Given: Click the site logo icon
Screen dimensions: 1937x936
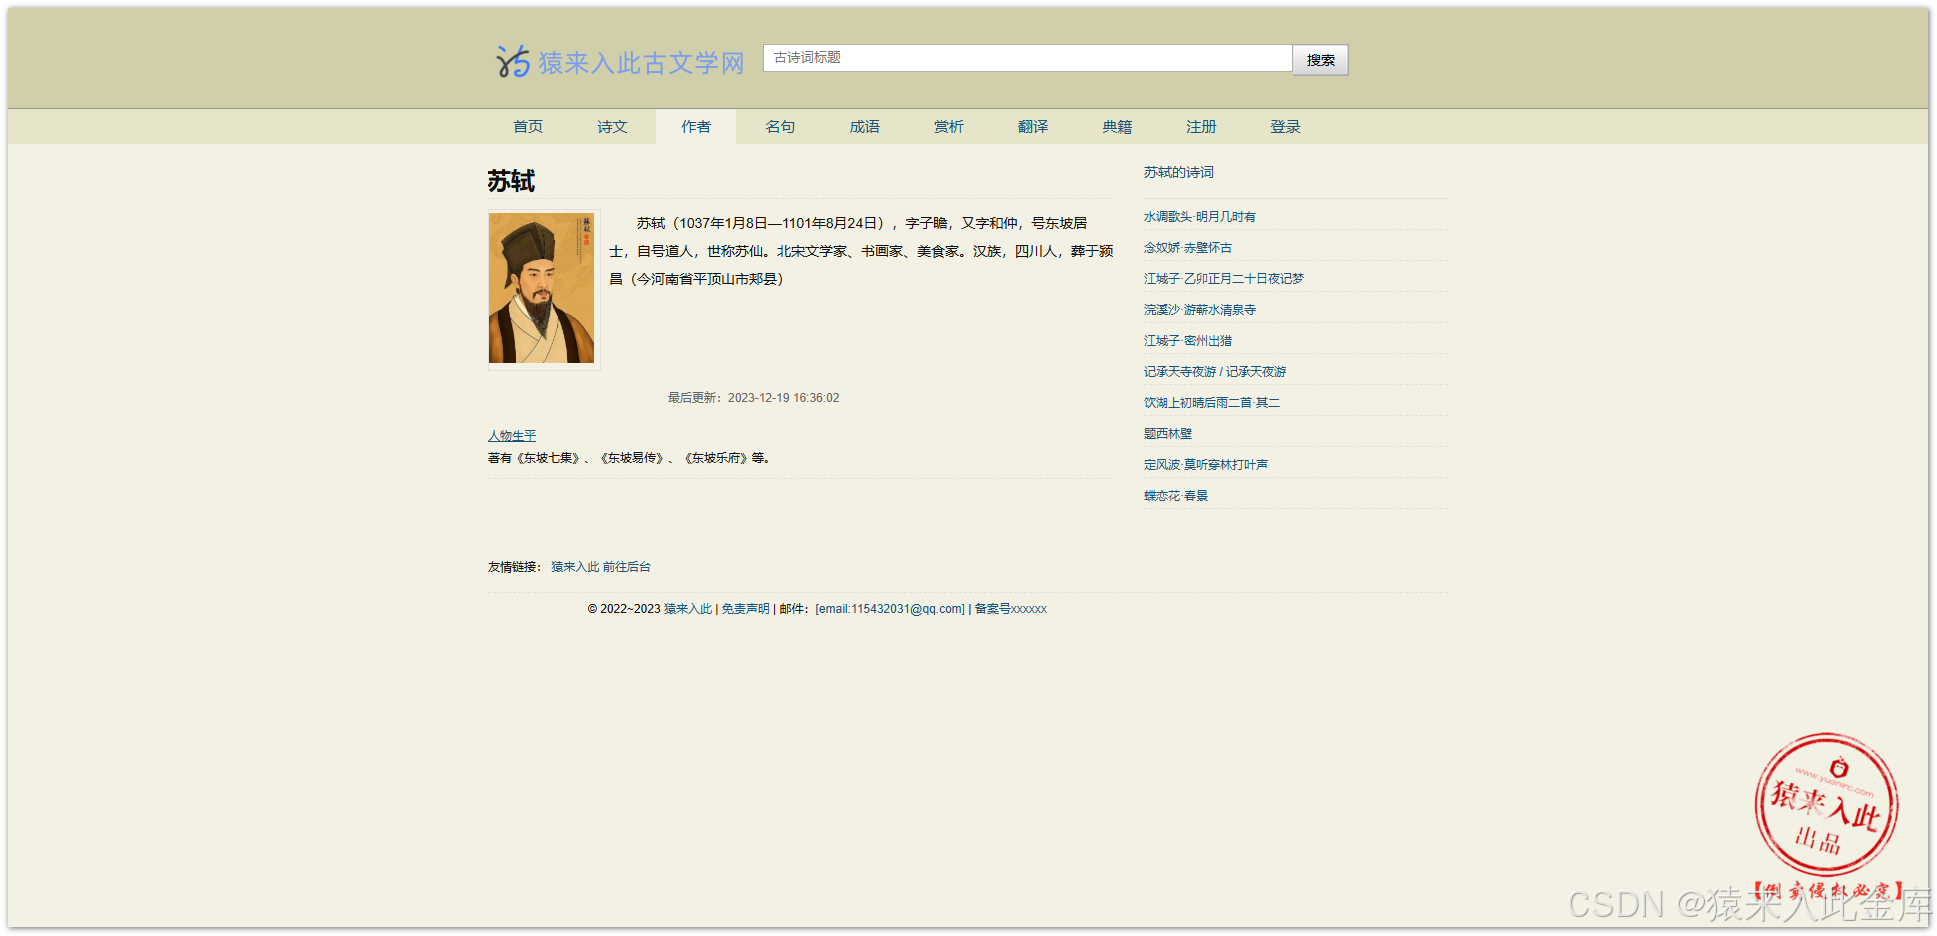Looking at the screenshot, I should coord(513,62).
